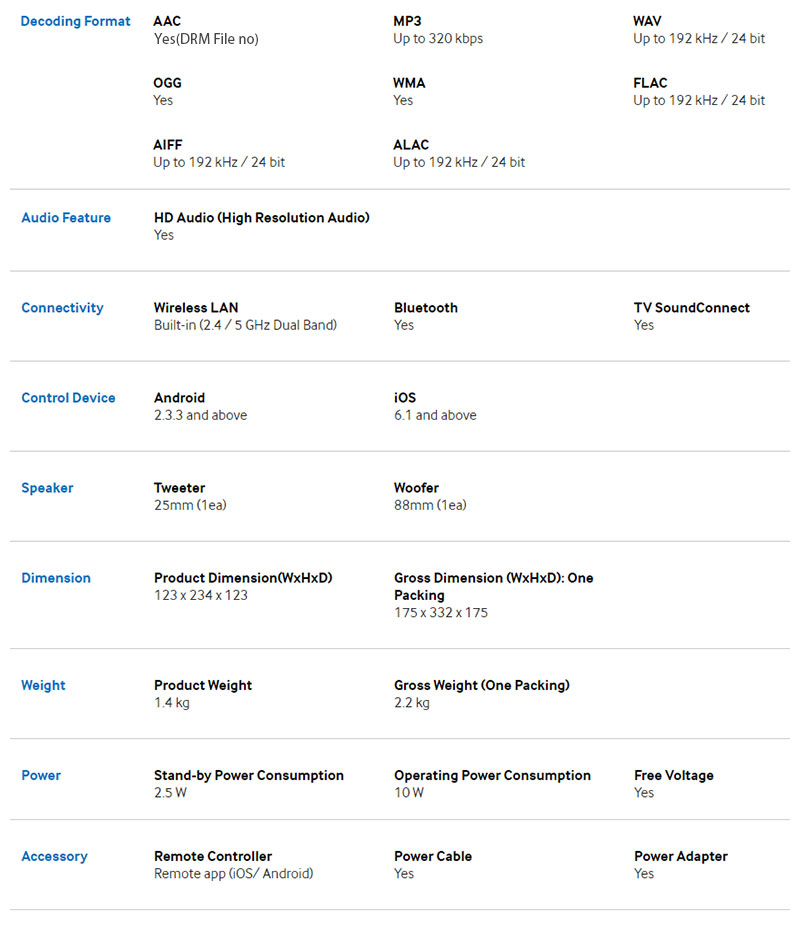Image resolution: width=800 pixels, height=931 pixels.
Task: Click the Stand-by Power Consumption heading
Action: (x=248, y=776)
